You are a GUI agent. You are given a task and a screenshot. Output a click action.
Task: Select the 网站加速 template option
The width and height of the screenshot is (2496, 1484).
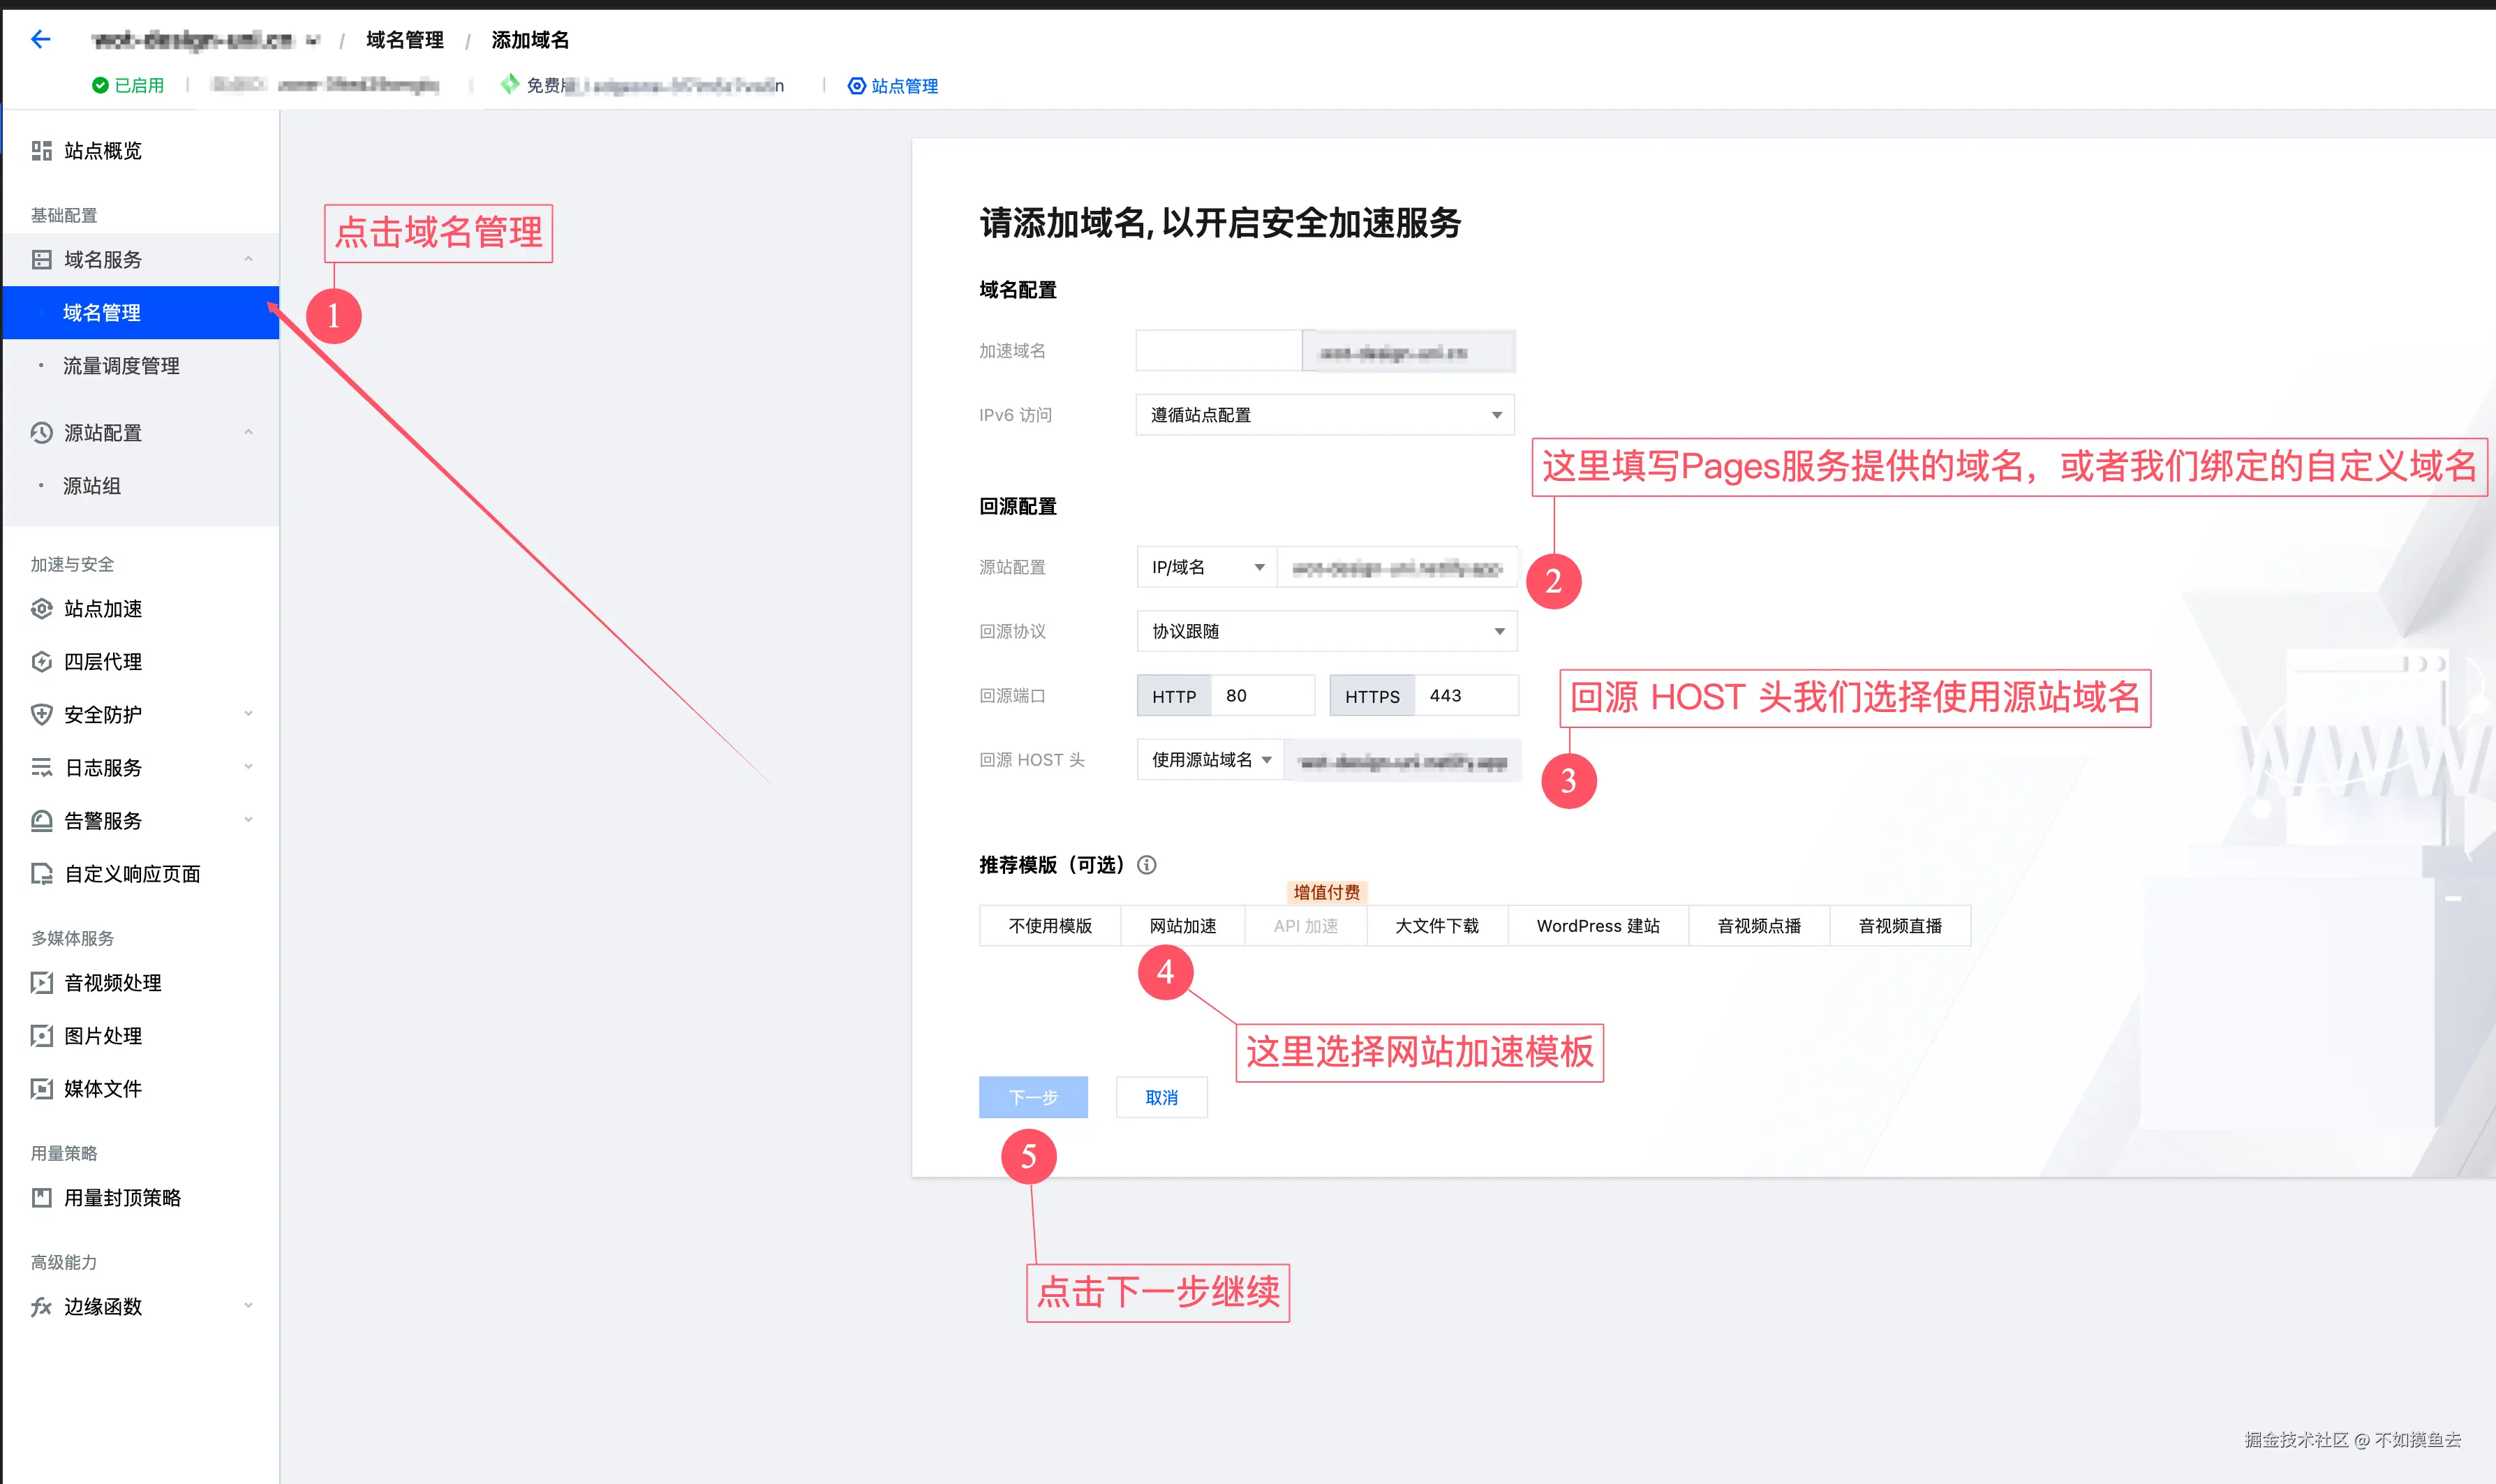(x=1182, y=926)
